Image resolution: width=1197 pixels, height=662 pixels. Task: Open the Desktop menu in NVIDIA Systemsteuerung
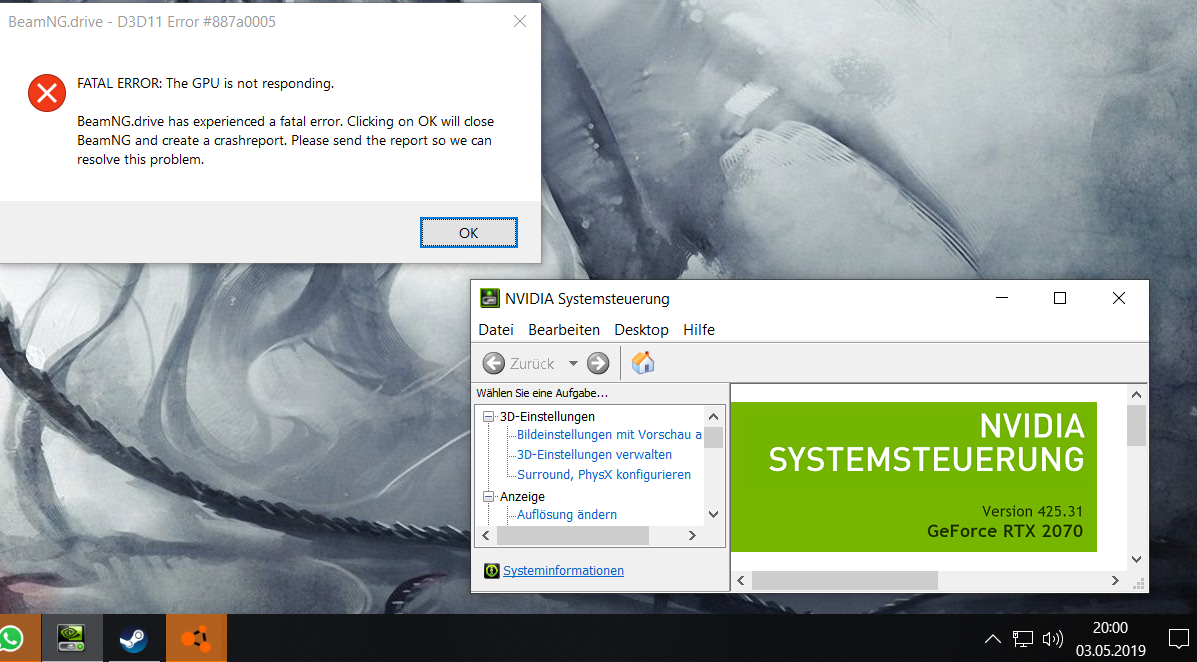(641, 330)
